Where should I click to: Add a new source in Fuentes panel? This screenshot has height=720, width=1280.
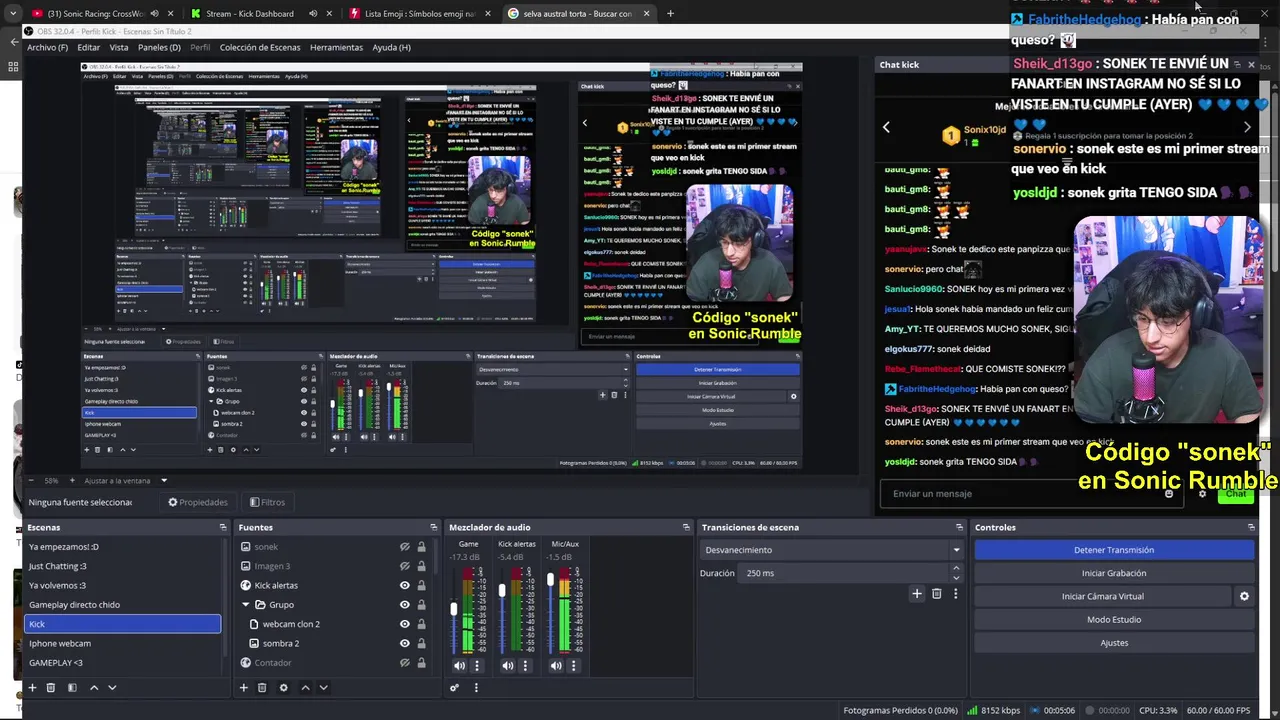tap(243, 687)
